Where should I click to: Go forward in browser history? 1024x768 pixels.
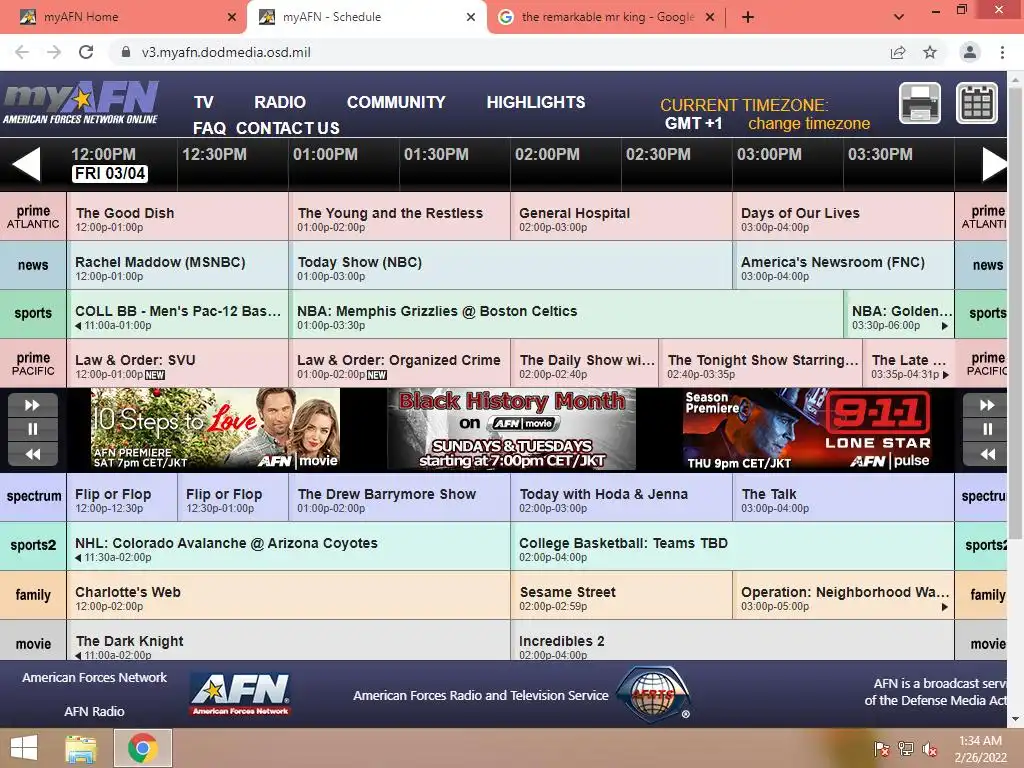pos(54,52)
